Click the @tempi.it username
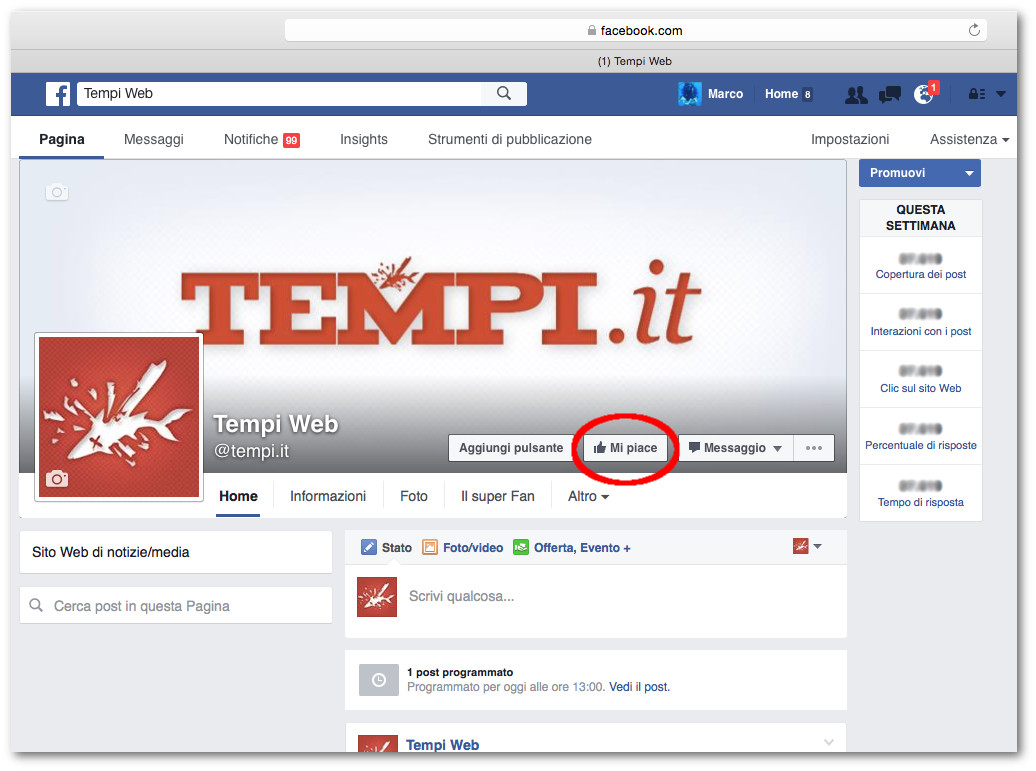The image size is (1036, 771). 251,451
